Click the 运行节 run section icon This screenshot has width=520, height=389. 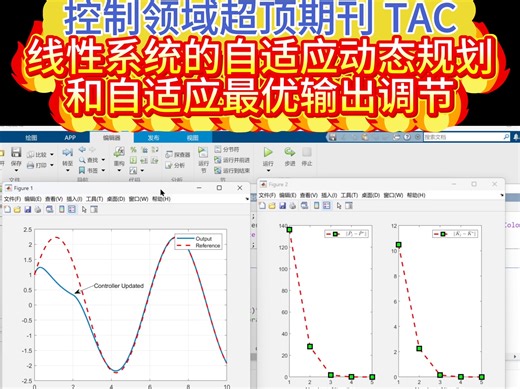[203, 152]
